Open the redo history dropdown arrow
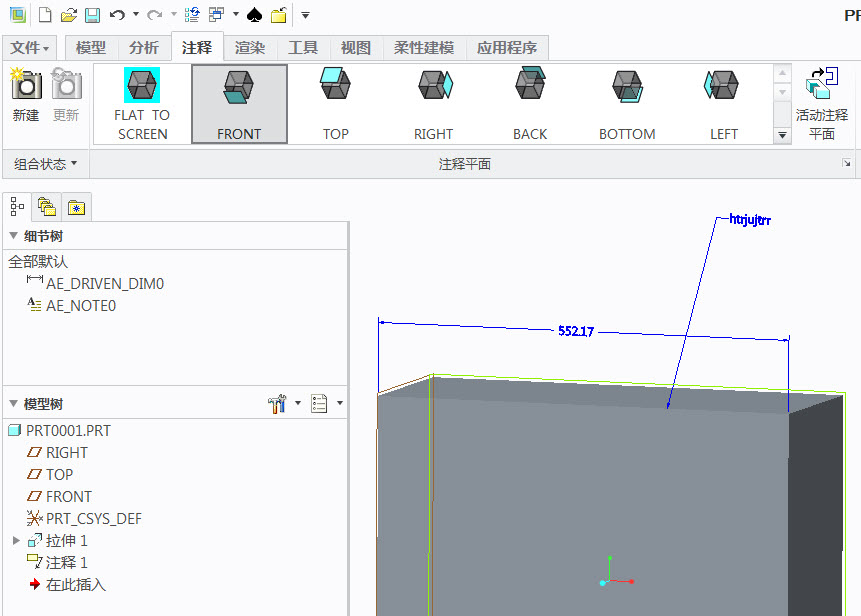The width and height of the screenshot is (861, 616). pos(174,14)
